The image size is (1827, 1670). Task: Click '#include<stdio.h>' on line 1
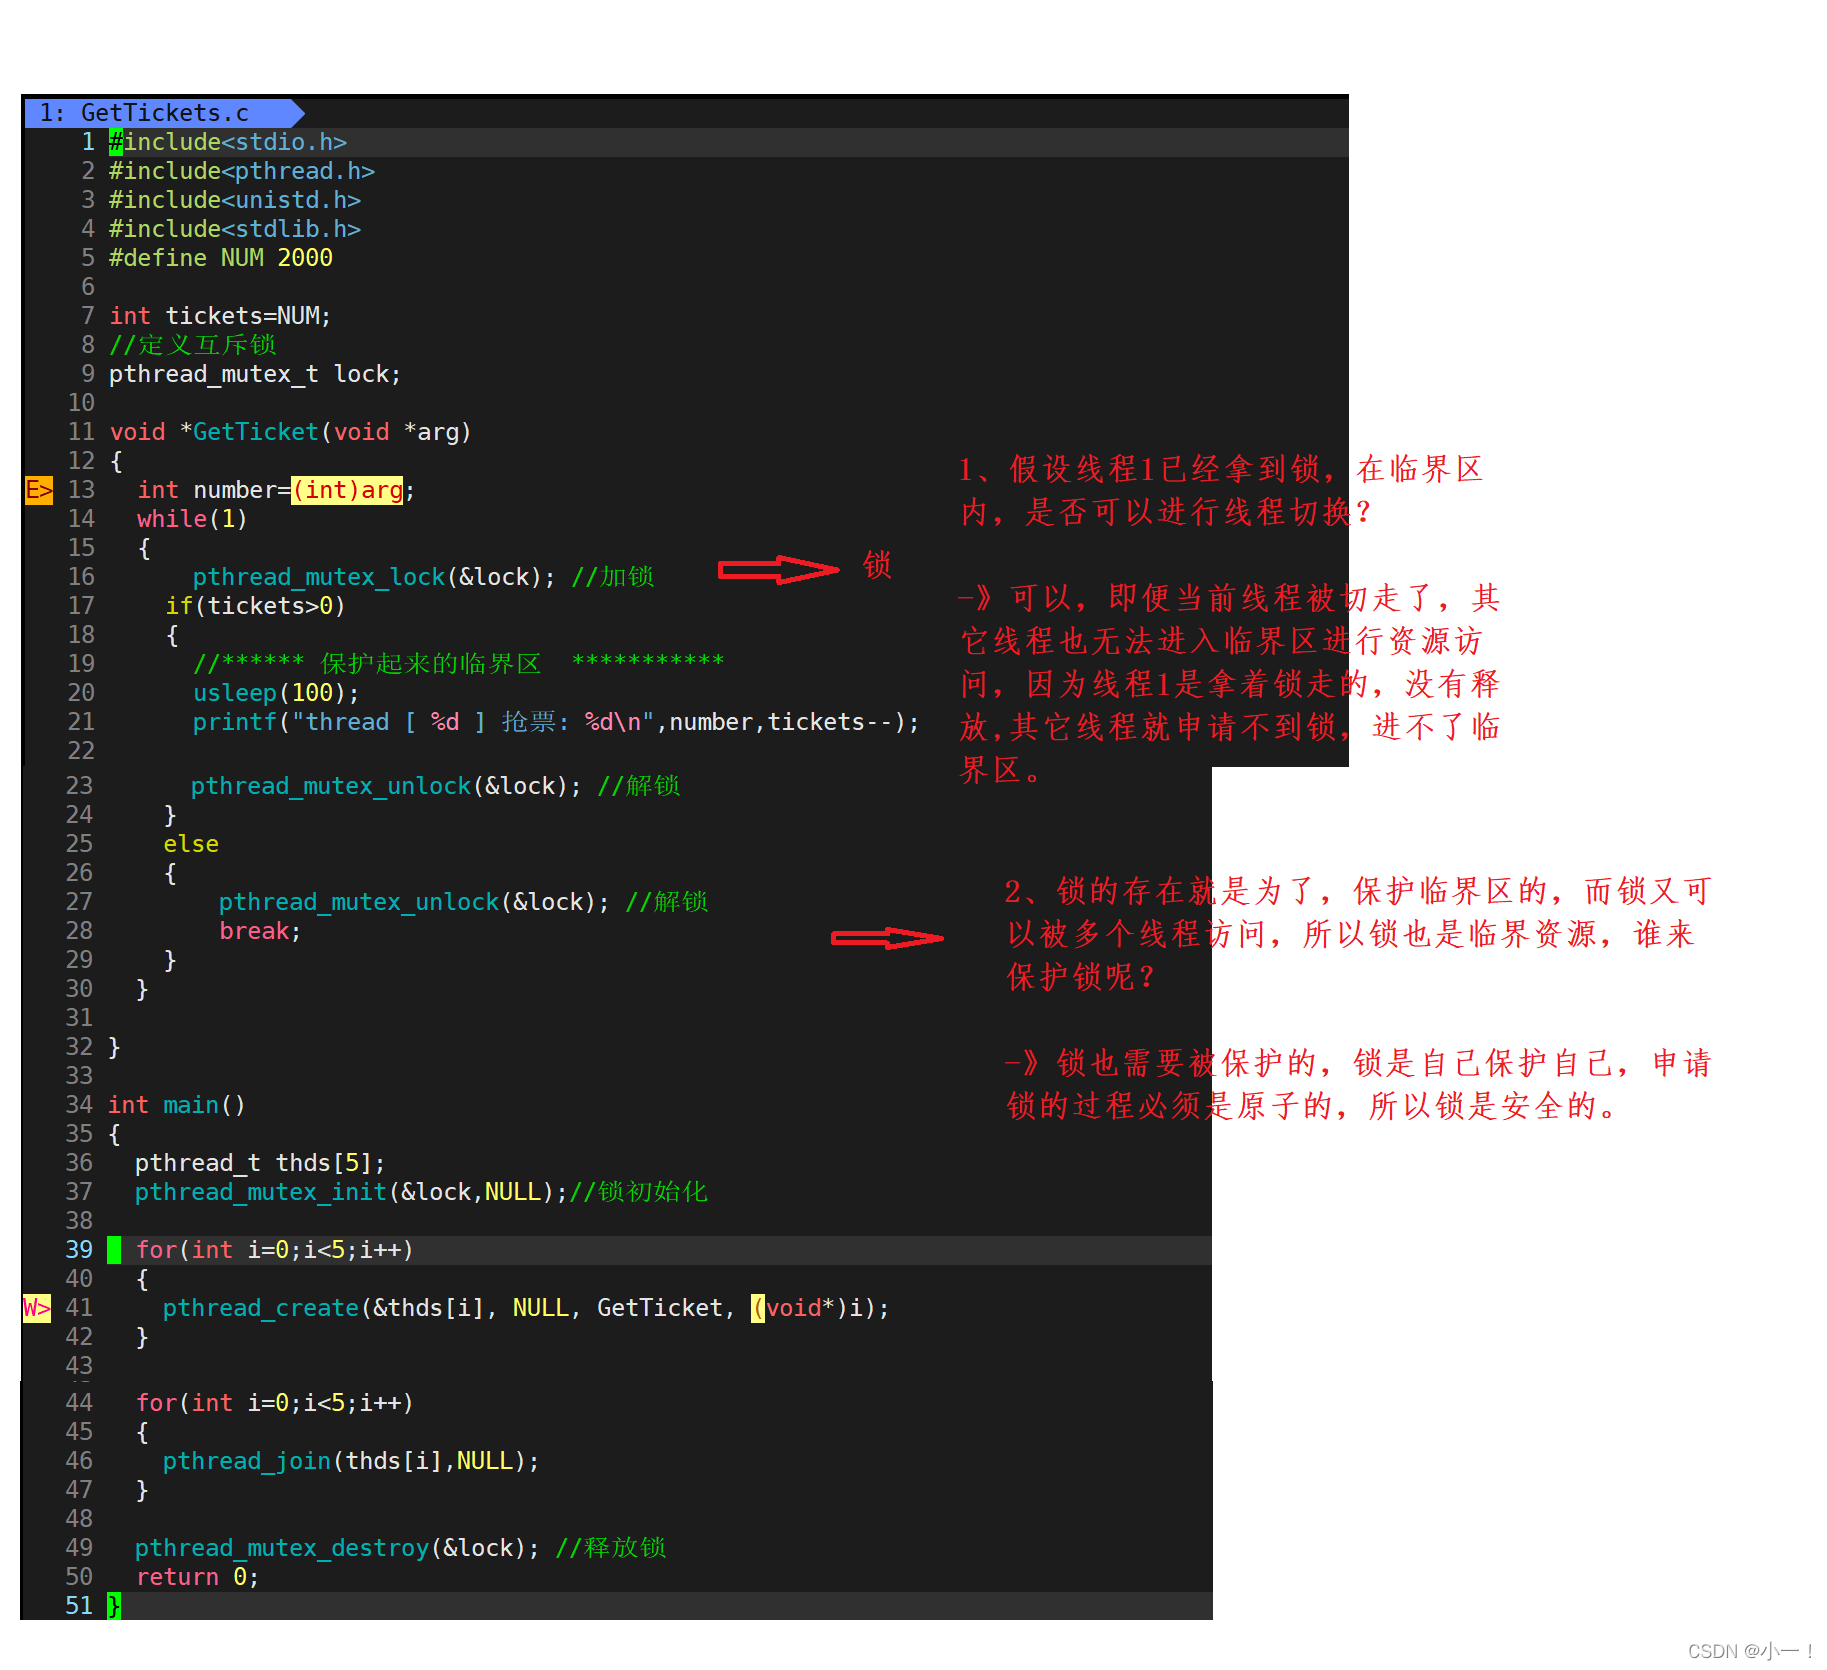click(228, 142)
